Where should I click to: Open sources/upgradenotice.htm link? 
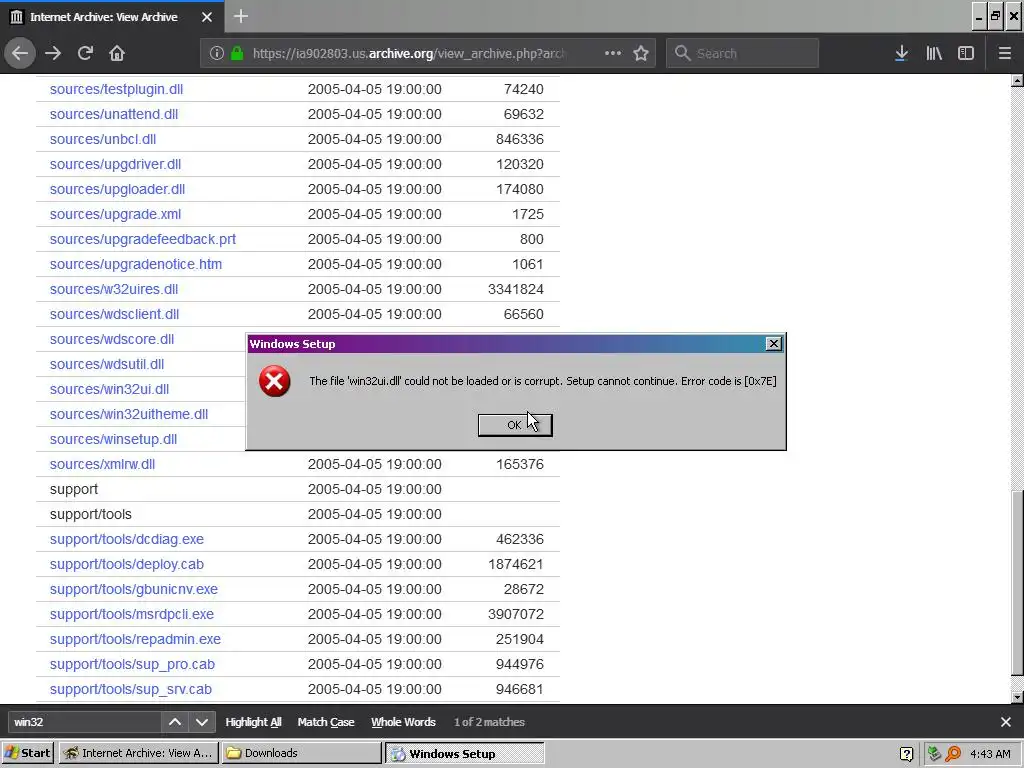136,264
